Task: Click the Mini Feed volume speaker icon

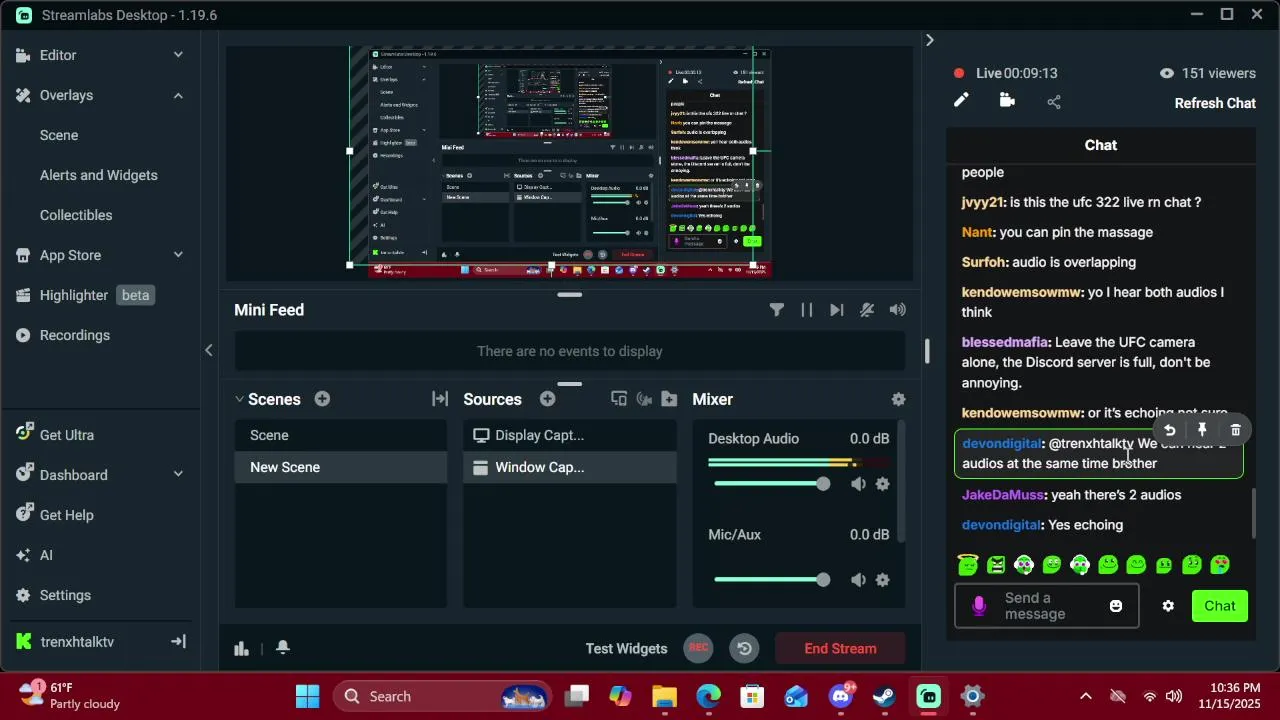Action: pyautogui.click(x=898, y=310)
